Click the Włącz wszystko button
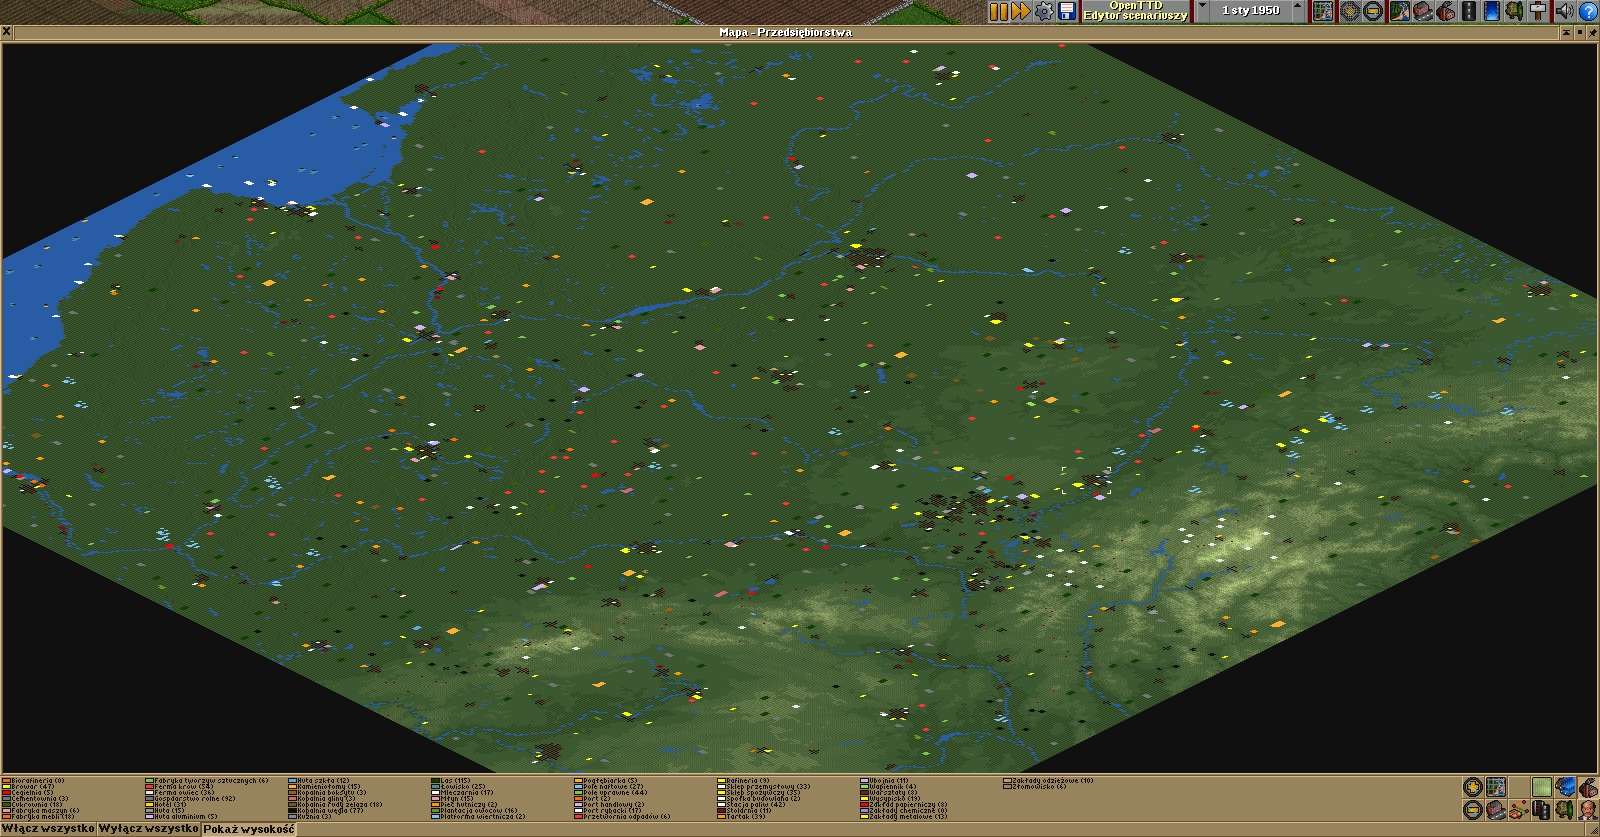Viewport: 1600px width, 837px height. [x=48, y=829]
